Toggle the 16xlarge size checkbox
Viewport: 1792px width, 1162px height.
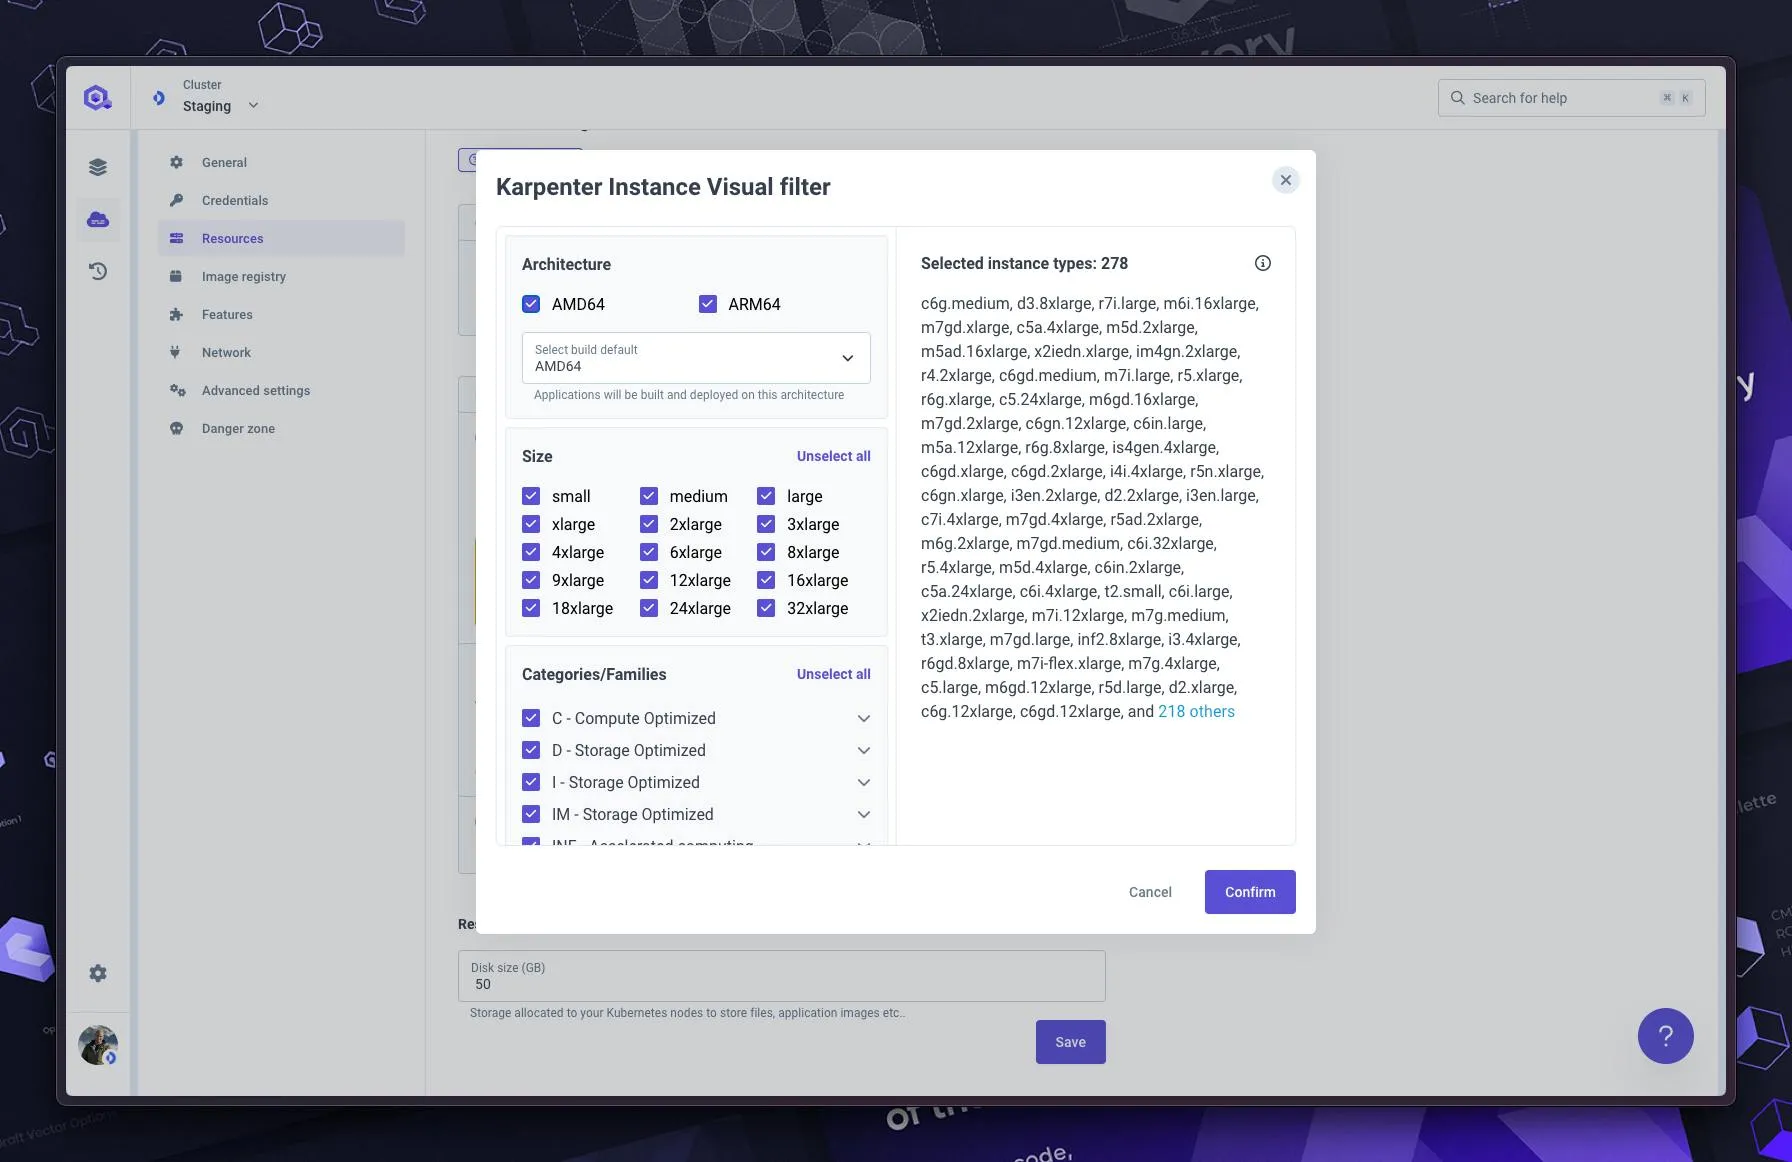coord(766,580)
